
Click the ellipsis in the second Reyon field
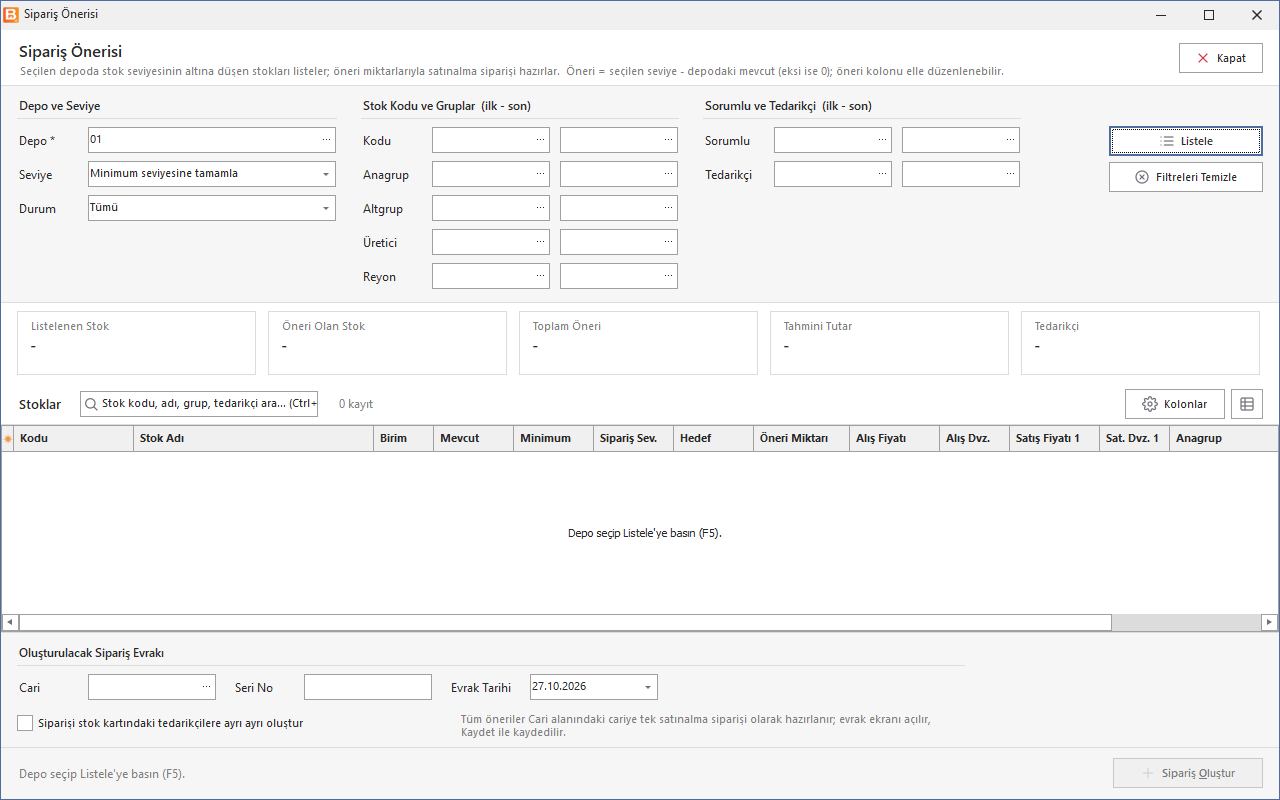668,276
